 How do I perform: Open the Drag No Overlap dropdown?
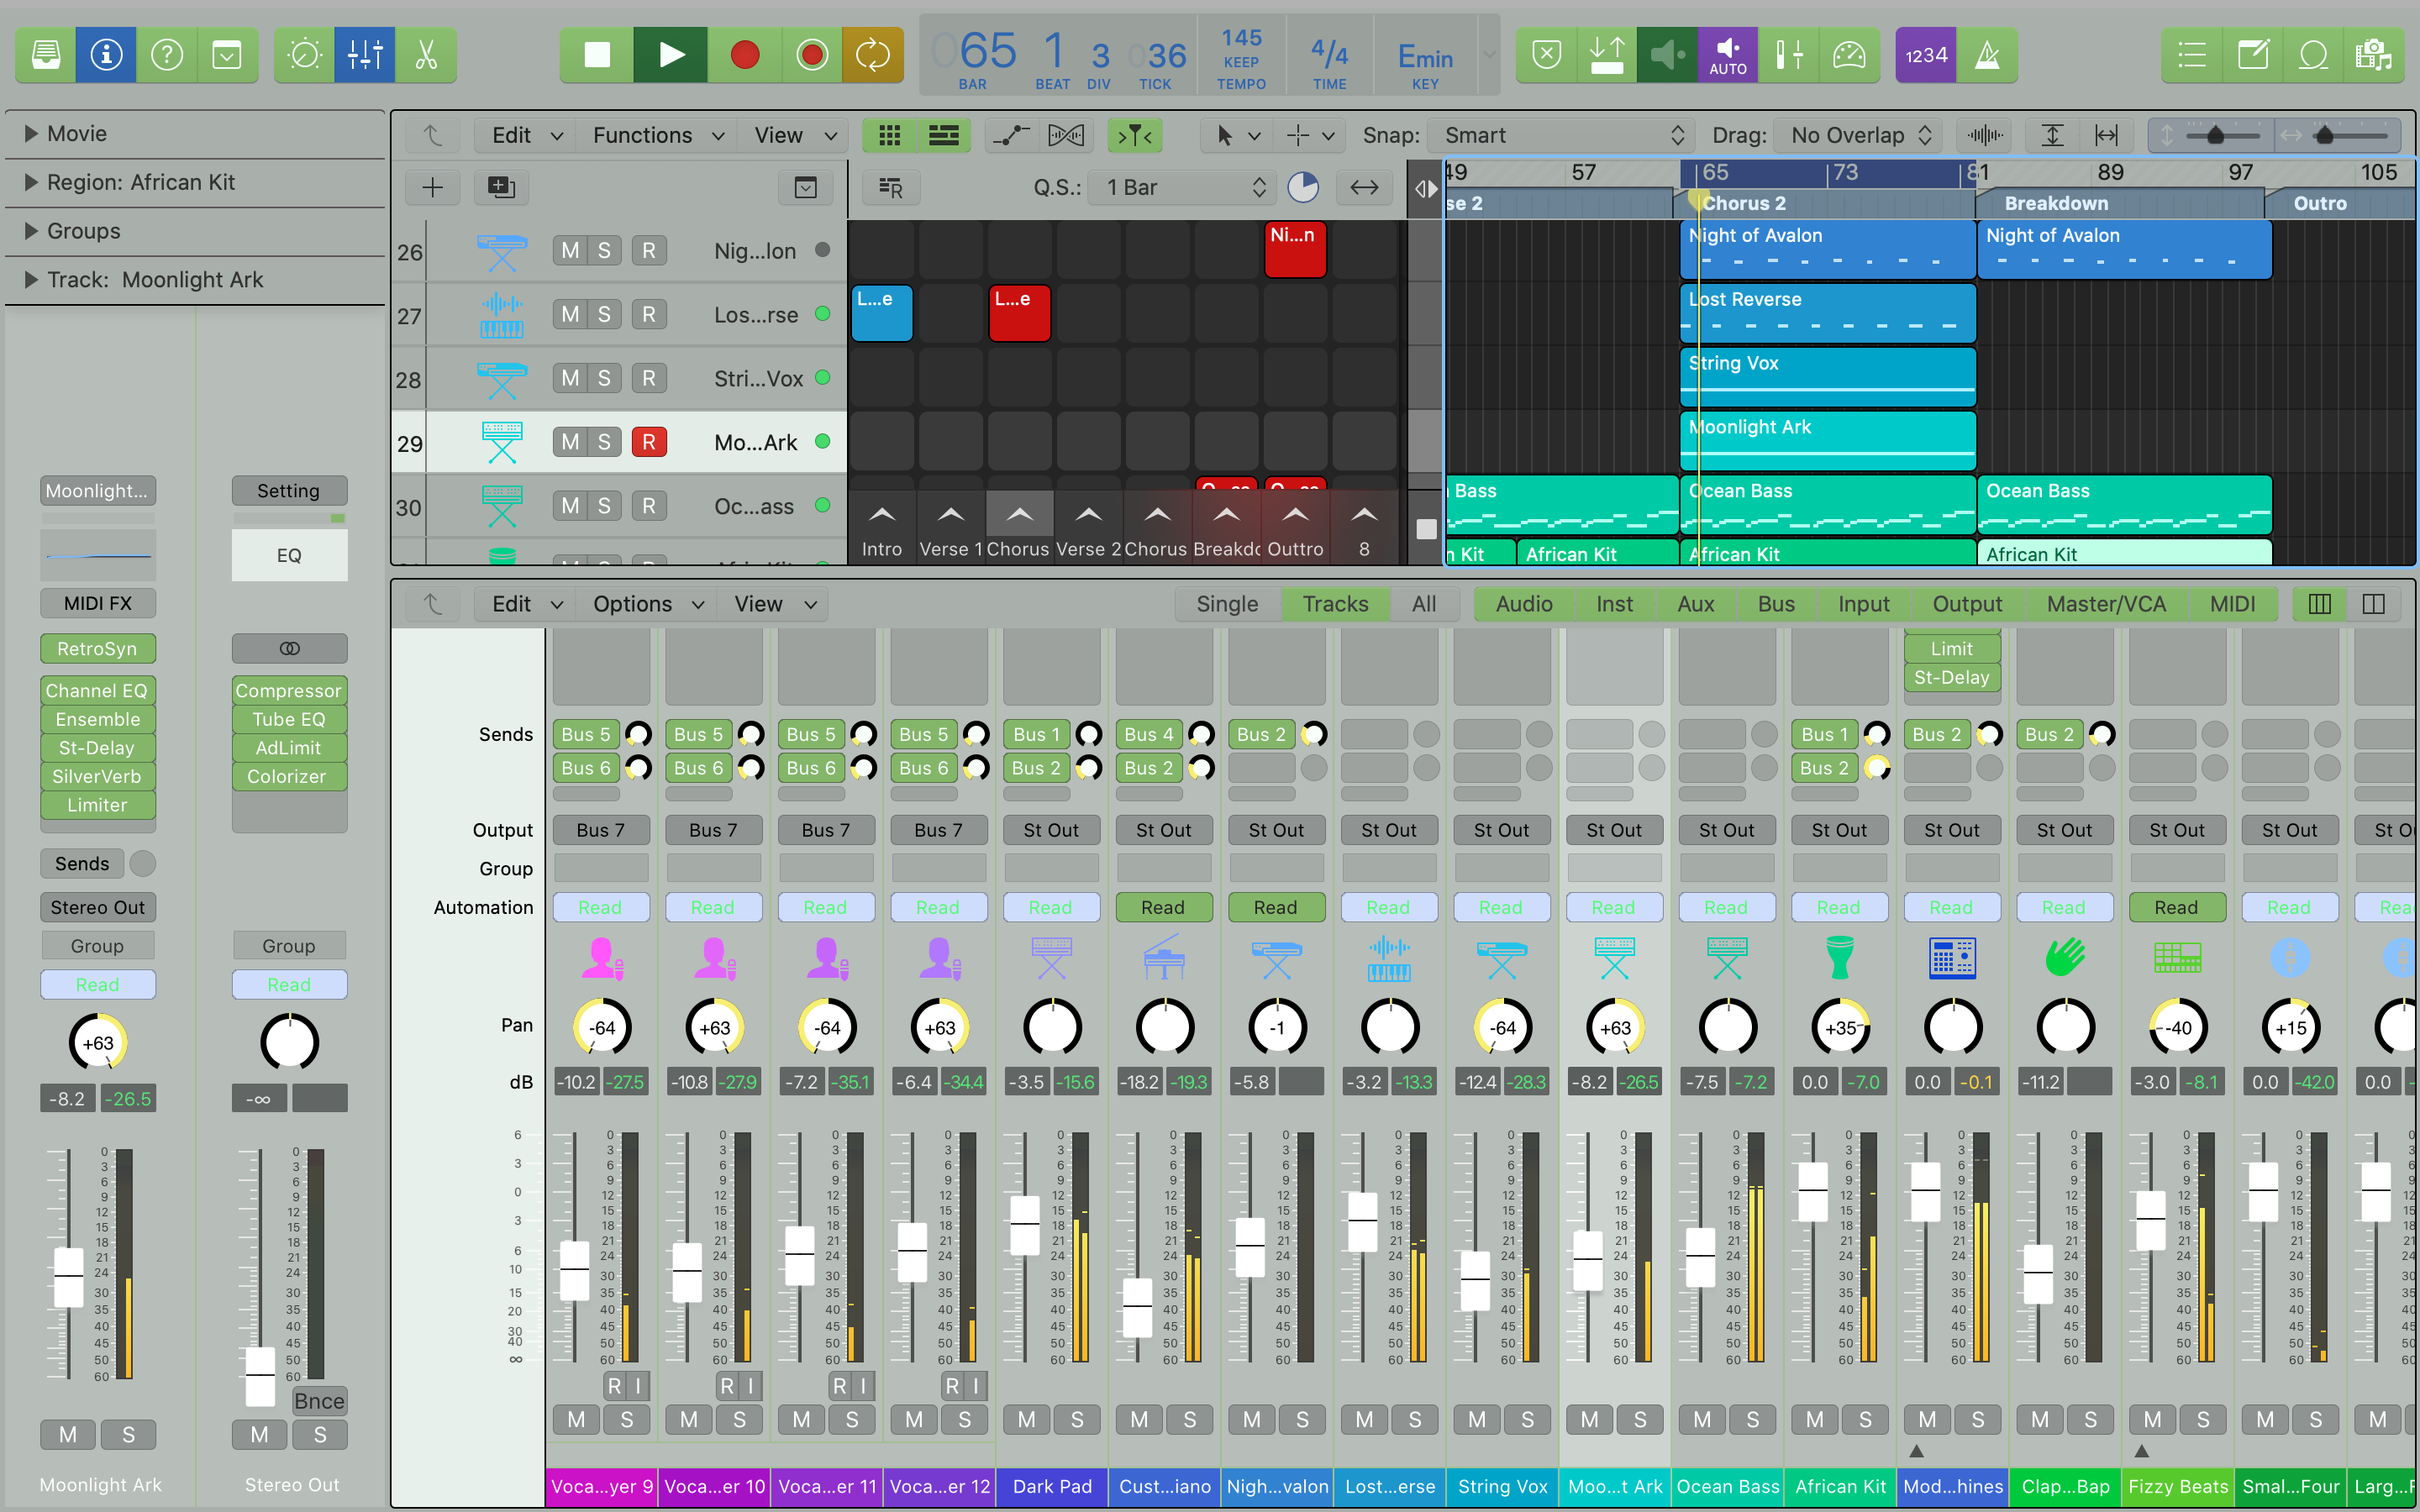pyautogui.click(x=1859, y=135)
